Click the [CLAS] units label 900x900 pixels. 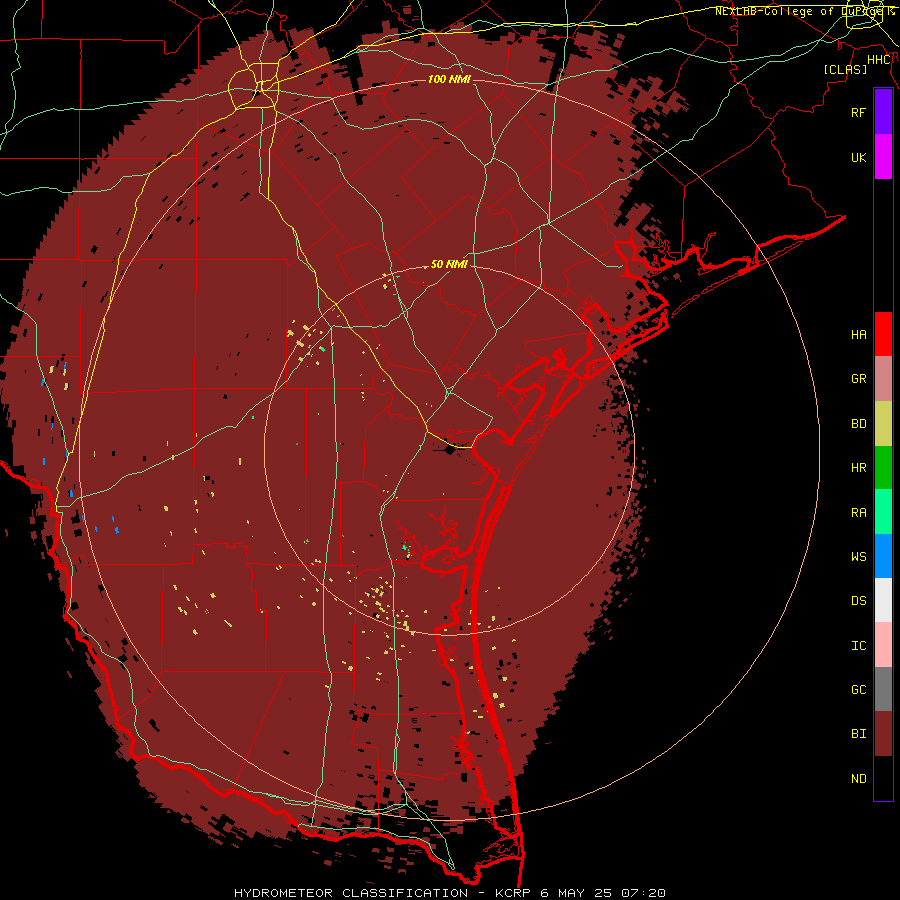coord(845,70)
